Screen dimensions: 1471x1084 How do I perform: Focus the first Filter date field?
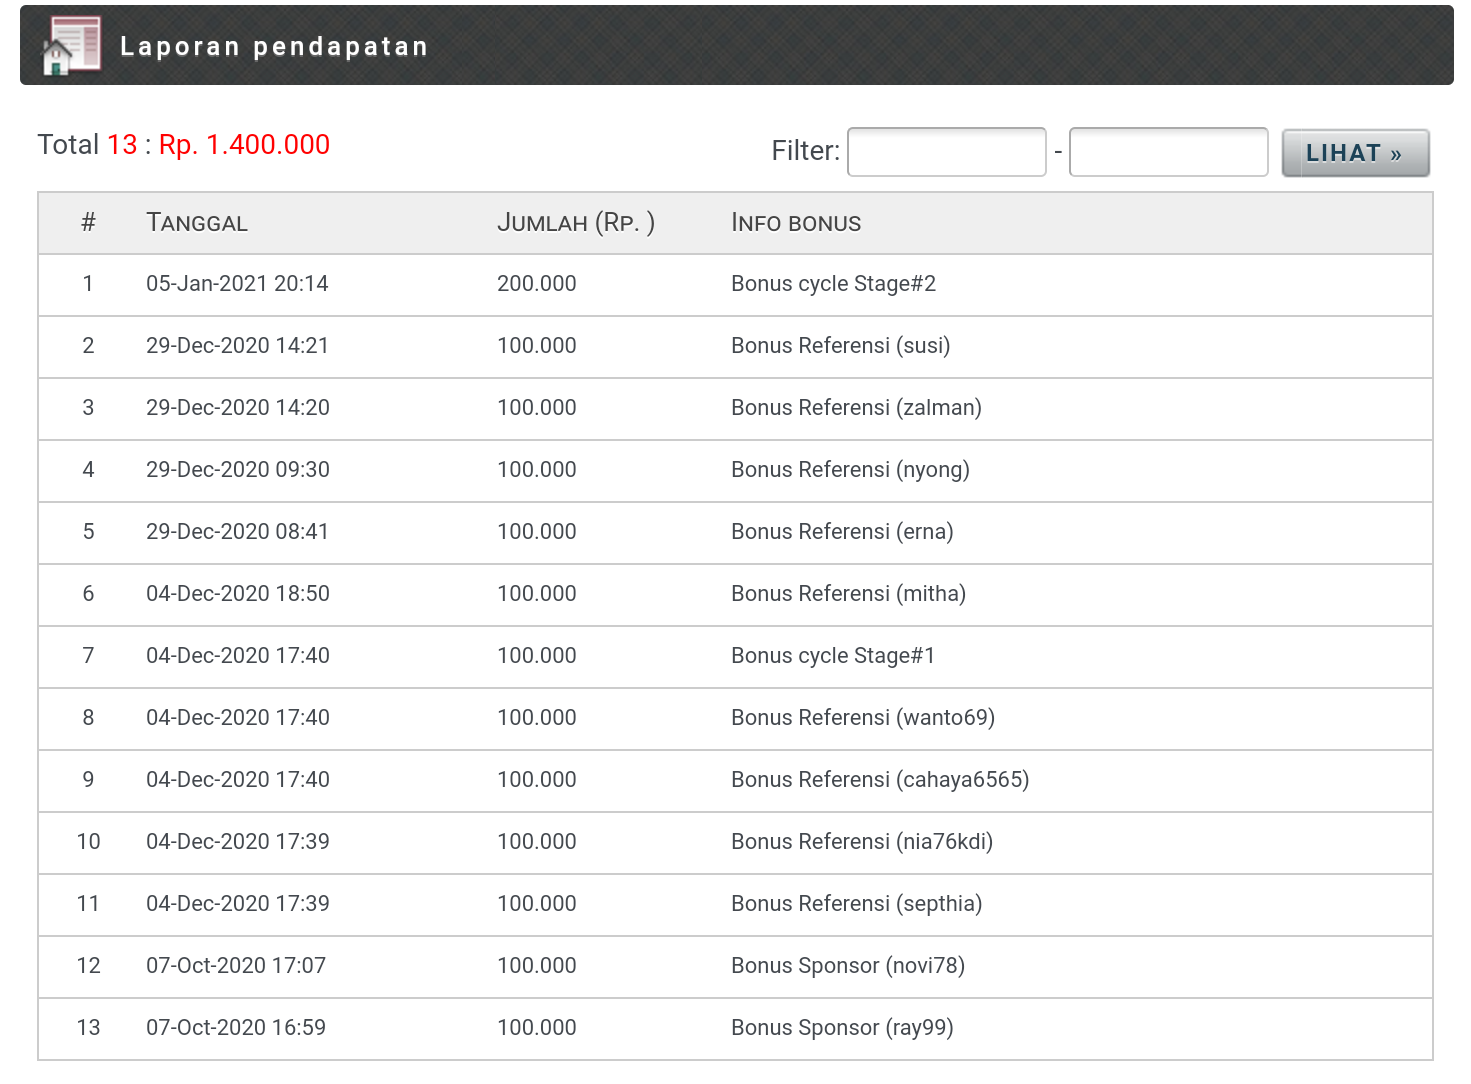[946, 152]
